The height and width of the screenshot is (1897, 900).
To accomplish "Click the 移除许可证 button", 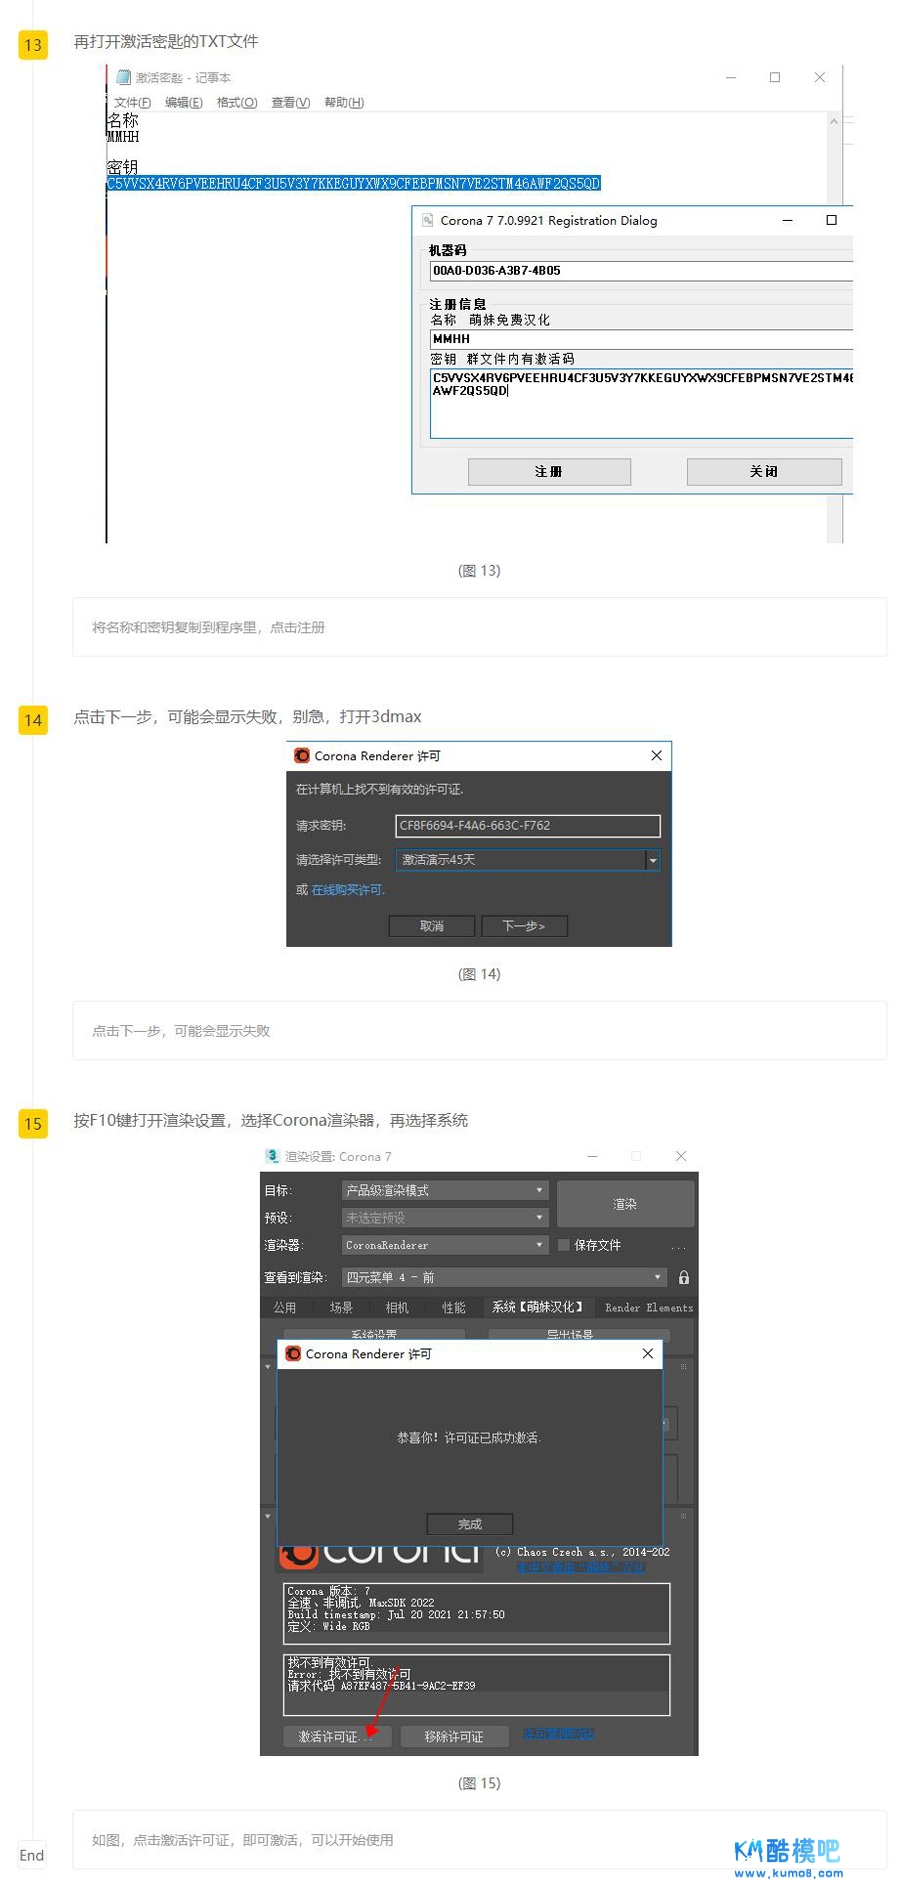I will [x=454, y=1736].
